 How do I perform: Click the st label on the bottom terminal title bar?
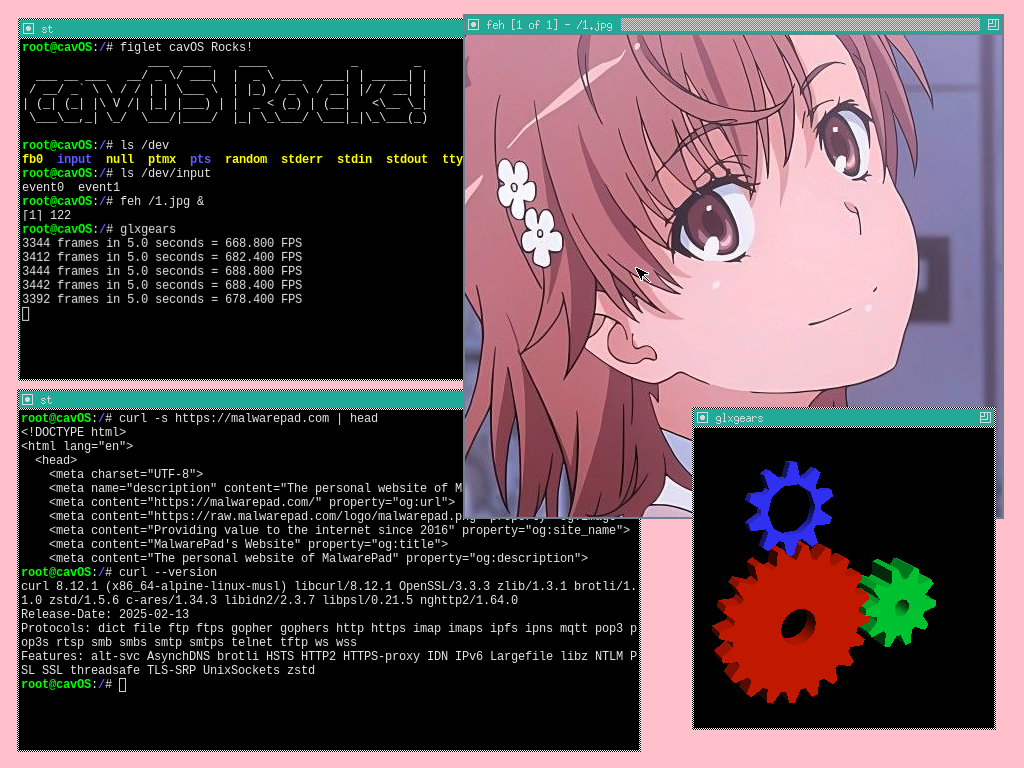tap(46, 399)
